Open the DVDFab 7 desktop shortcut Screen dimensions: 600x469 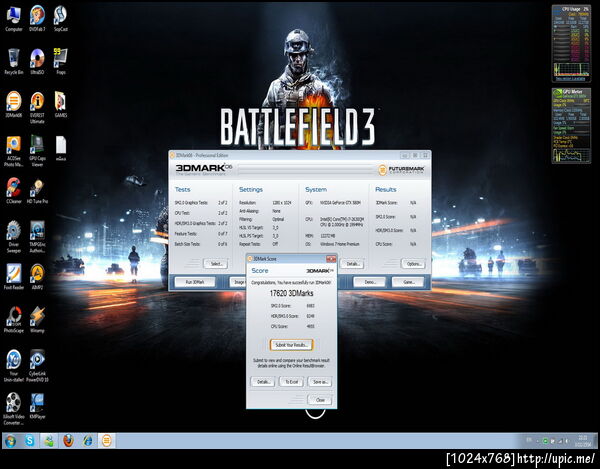pyautogui.click(x=37, y=18)
